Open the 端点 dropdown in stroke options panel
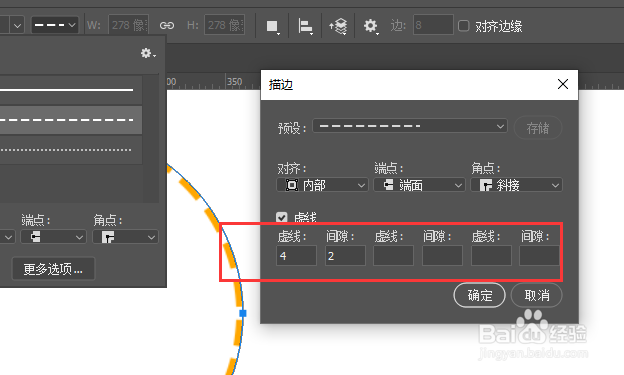Screen dimensions: 624x375 pyautogui.click(x=53, y=237)
